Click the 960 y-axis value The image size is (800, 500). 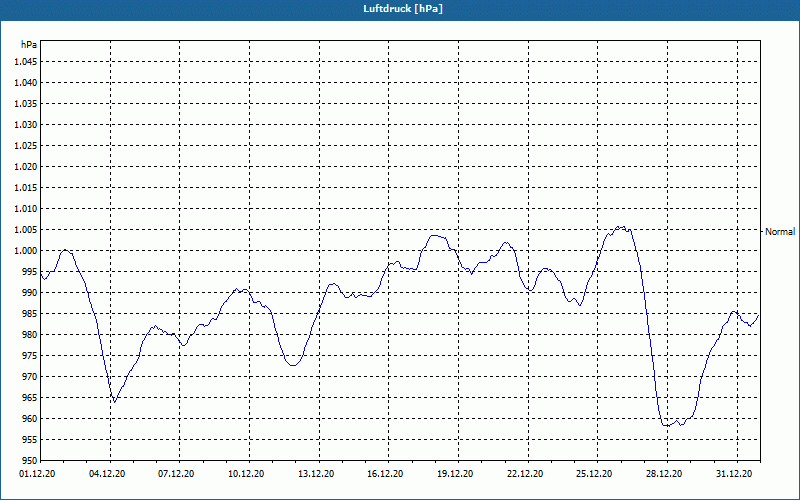[x=30, y=418]
